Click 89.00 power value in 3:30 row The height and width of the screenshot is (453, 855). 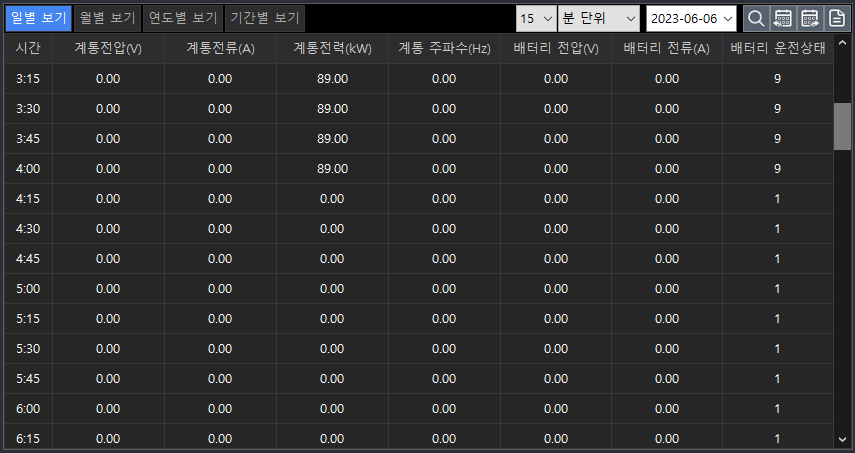pyautogui.click(x=332, y=108)
